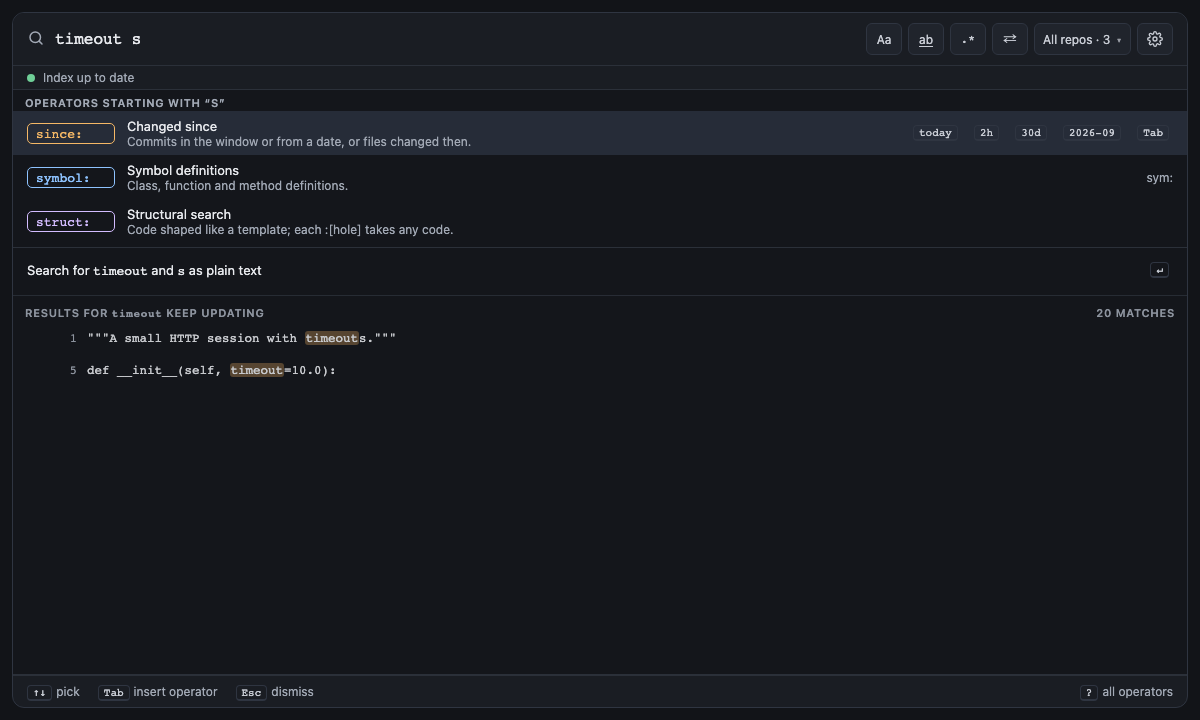Click the '20 MATCHES' count
The height and width of the screenshot is (720, 1200).
1135,313
